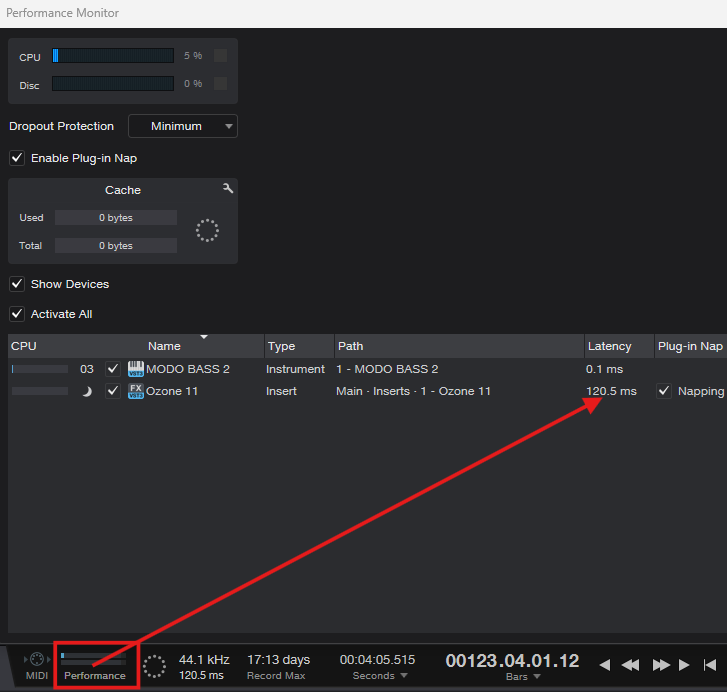Sort by Plug-in Nap column header
The image size is (727, 692).
690,346
